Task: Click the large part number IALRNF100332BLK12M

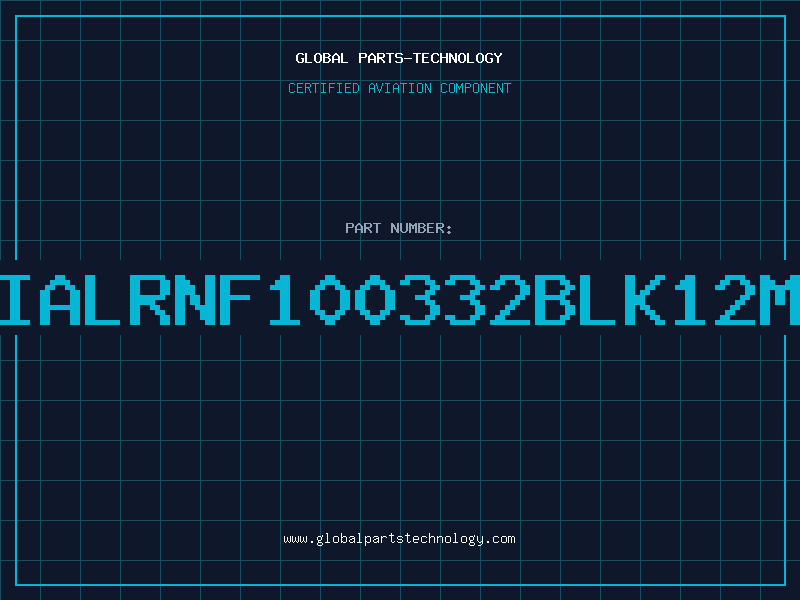Action: tap(400, 299)
